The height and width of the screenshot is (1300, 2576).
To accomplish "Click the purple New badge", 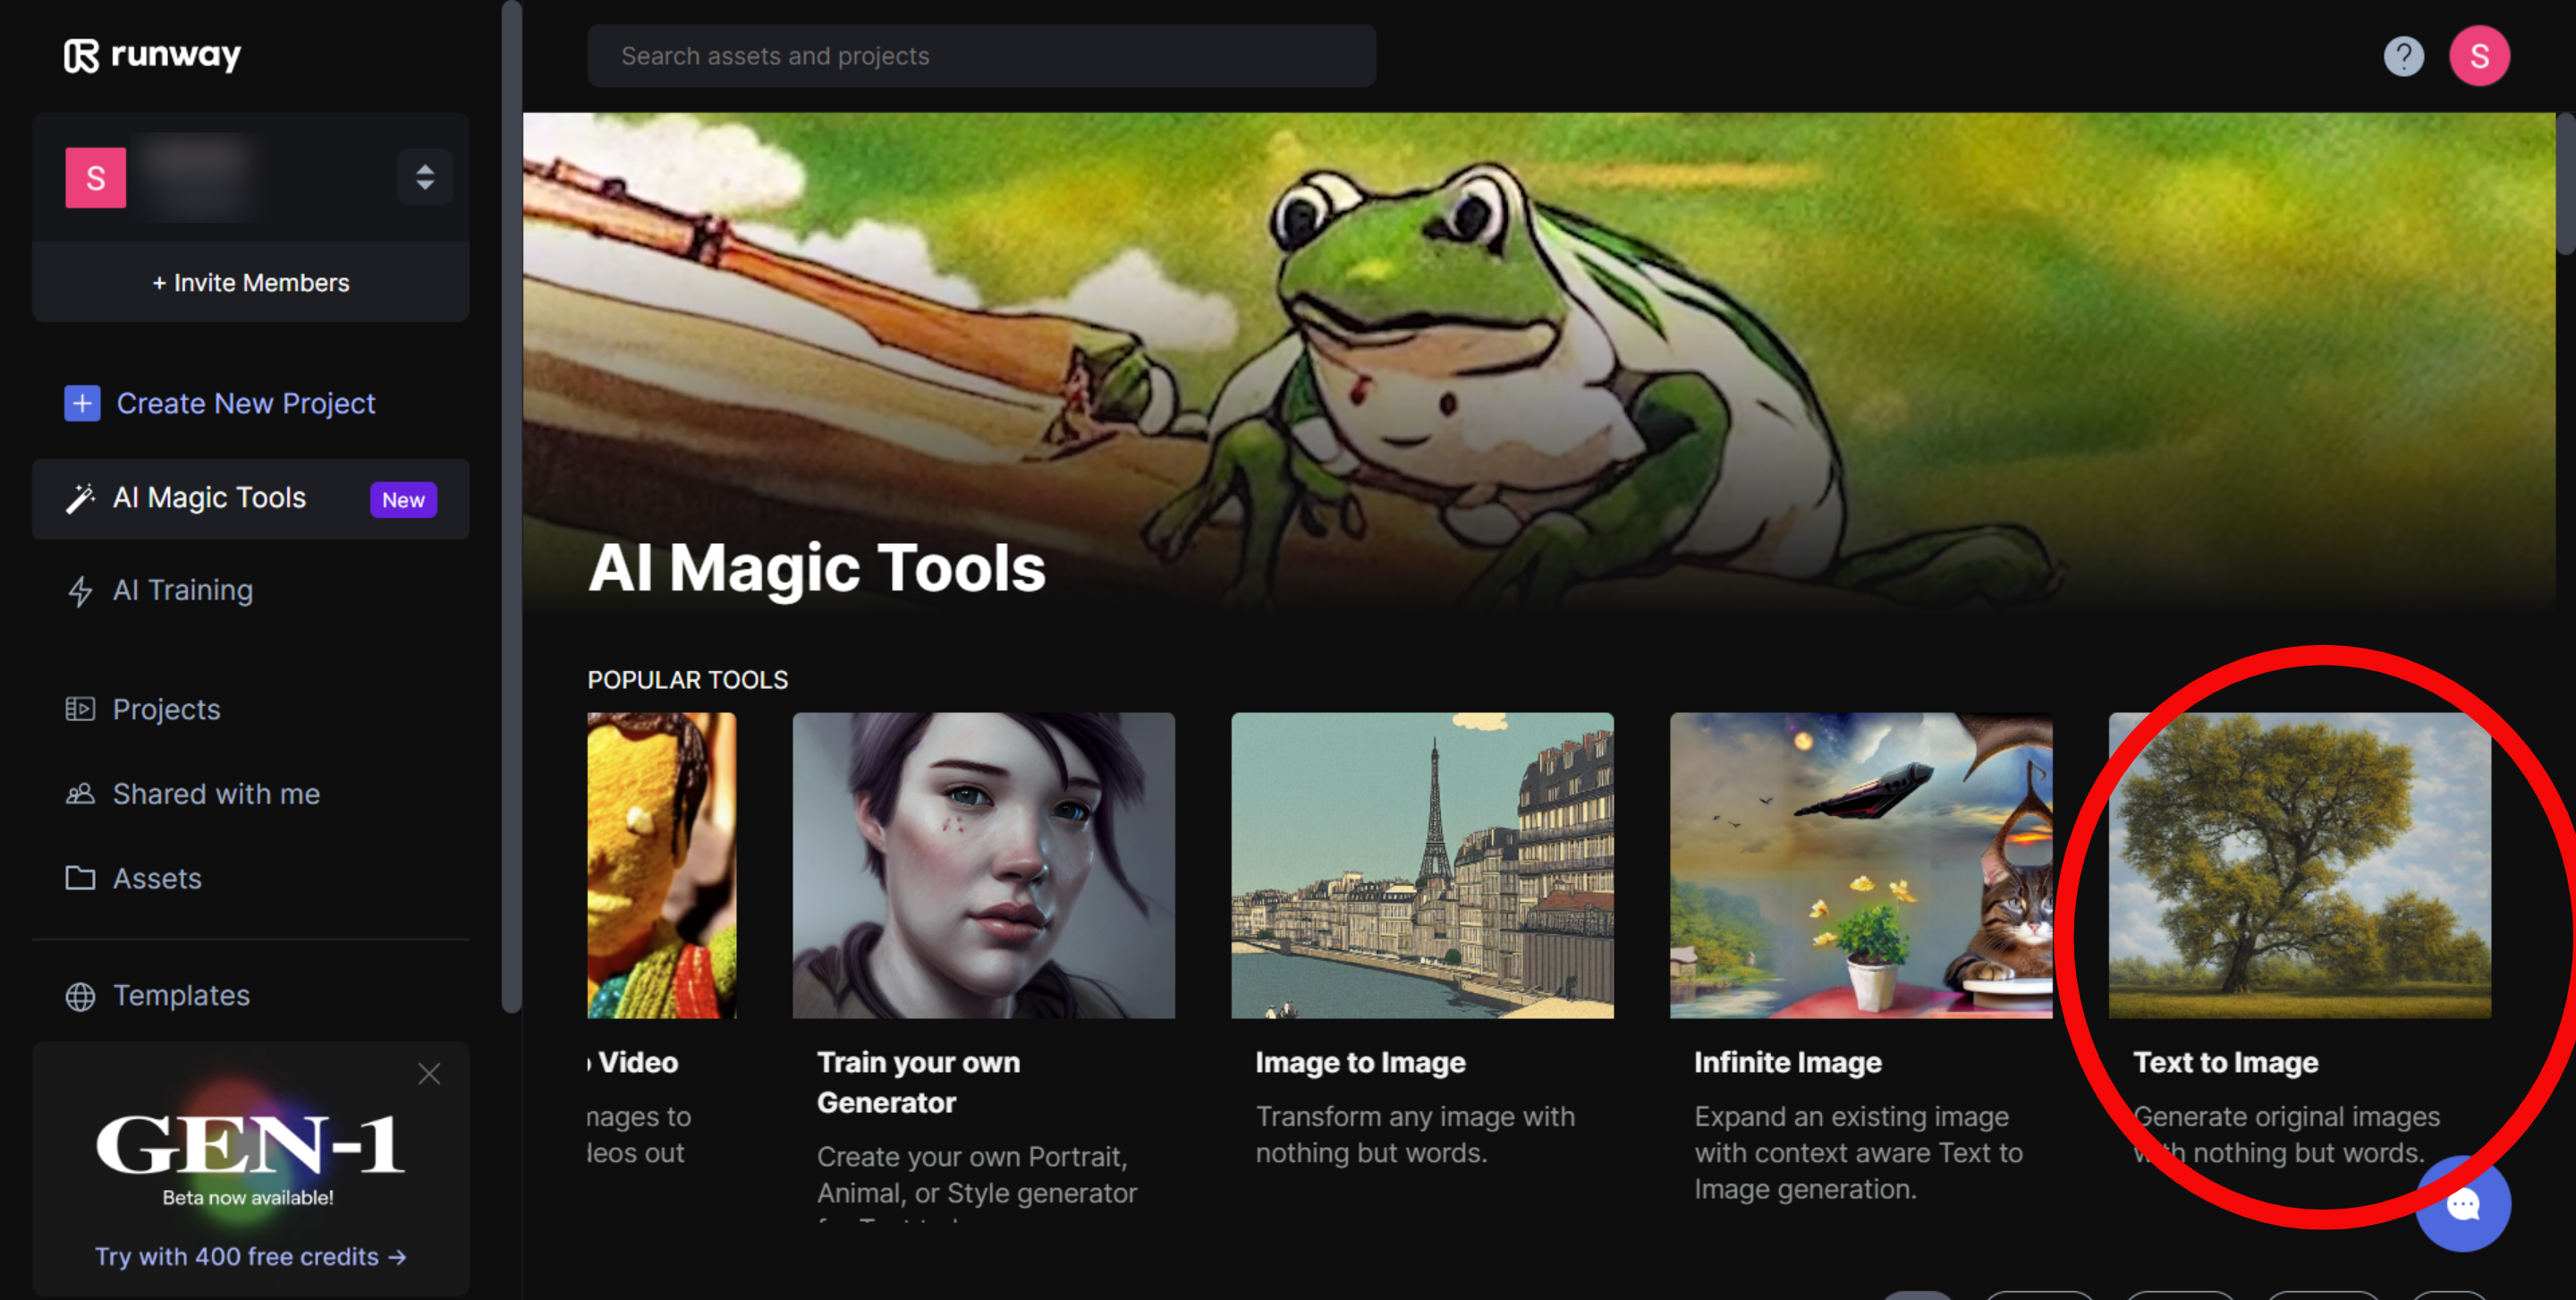I will [403, 500].
